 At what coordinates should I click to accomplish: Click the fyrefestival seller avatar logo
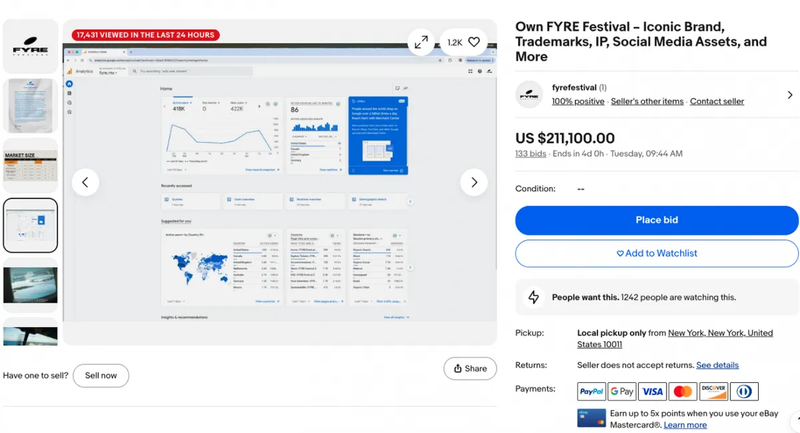click(529, 95)
